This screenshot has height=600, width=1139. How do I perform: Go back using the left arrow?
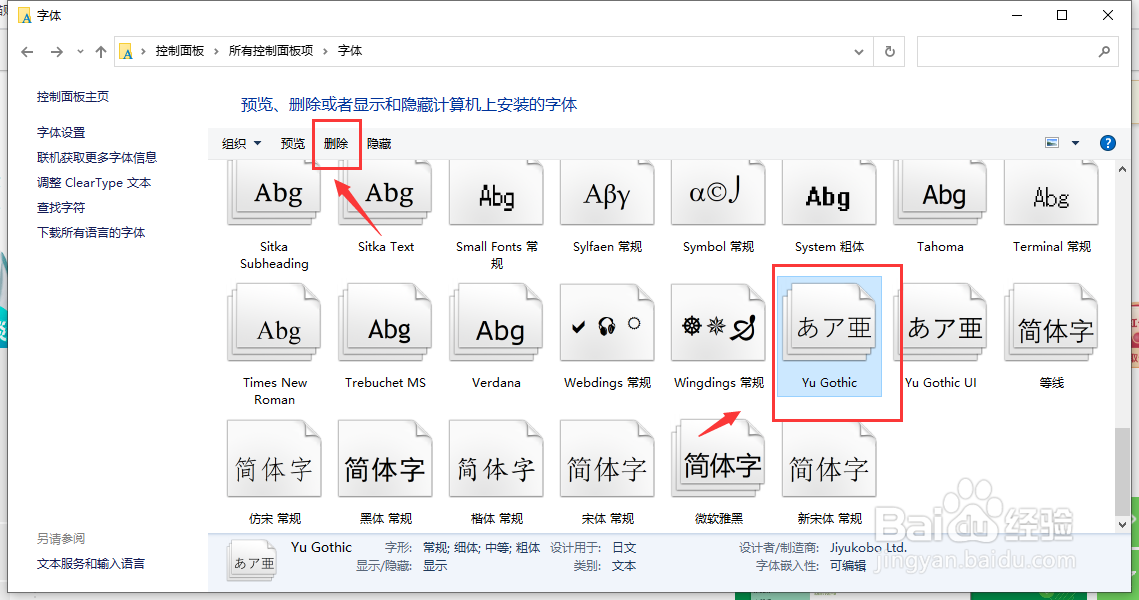coord(28,52)
